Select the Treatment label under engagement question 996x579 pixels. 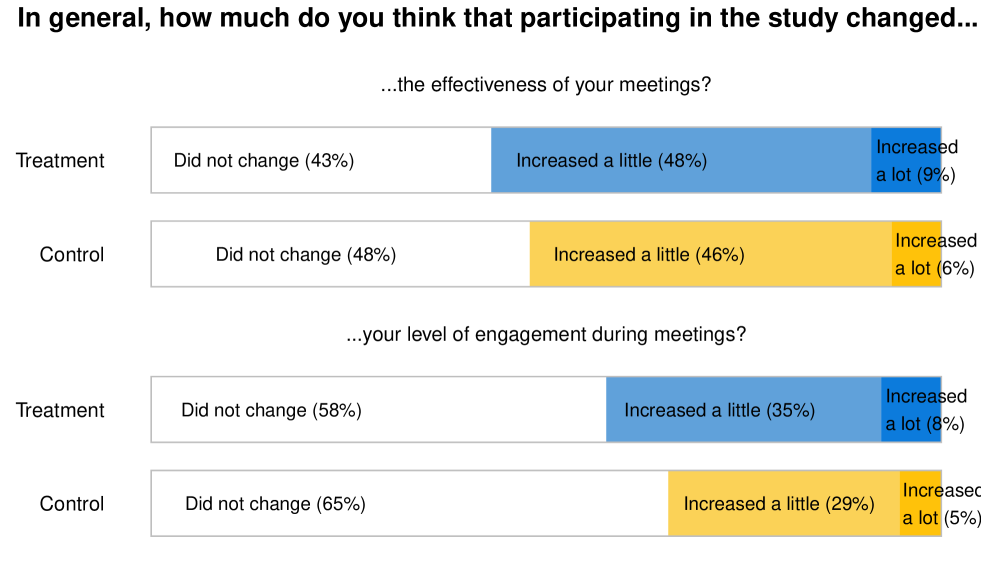(60, 410)
